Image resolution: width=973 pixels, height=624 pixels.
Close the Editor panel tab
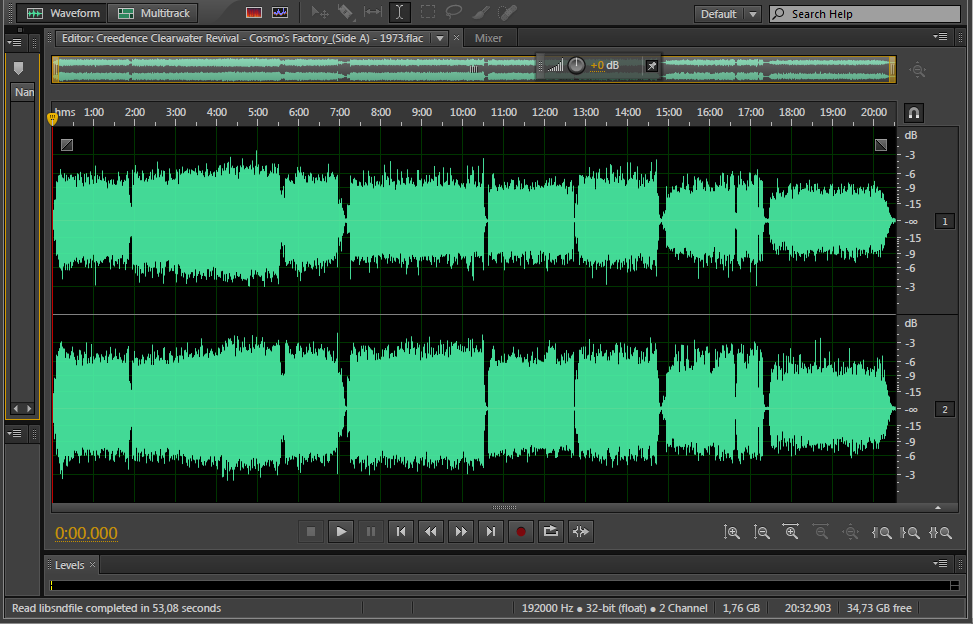pos(457,38)
